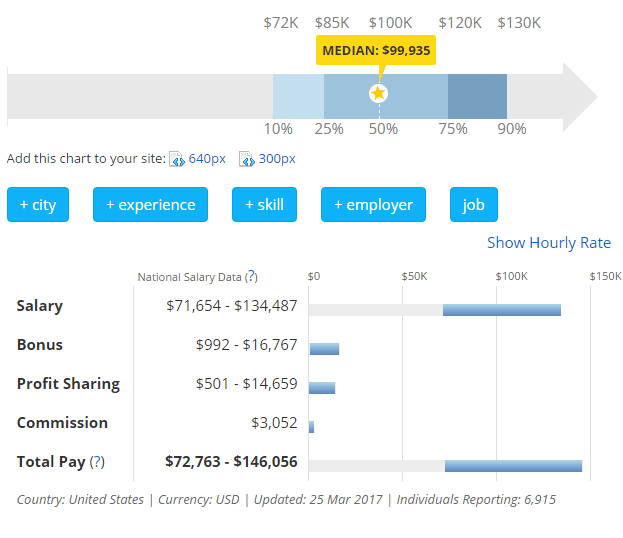Switch view with Show Hourly Rate
This screenshot has height=538, width=623.
(x=548, y=243)
